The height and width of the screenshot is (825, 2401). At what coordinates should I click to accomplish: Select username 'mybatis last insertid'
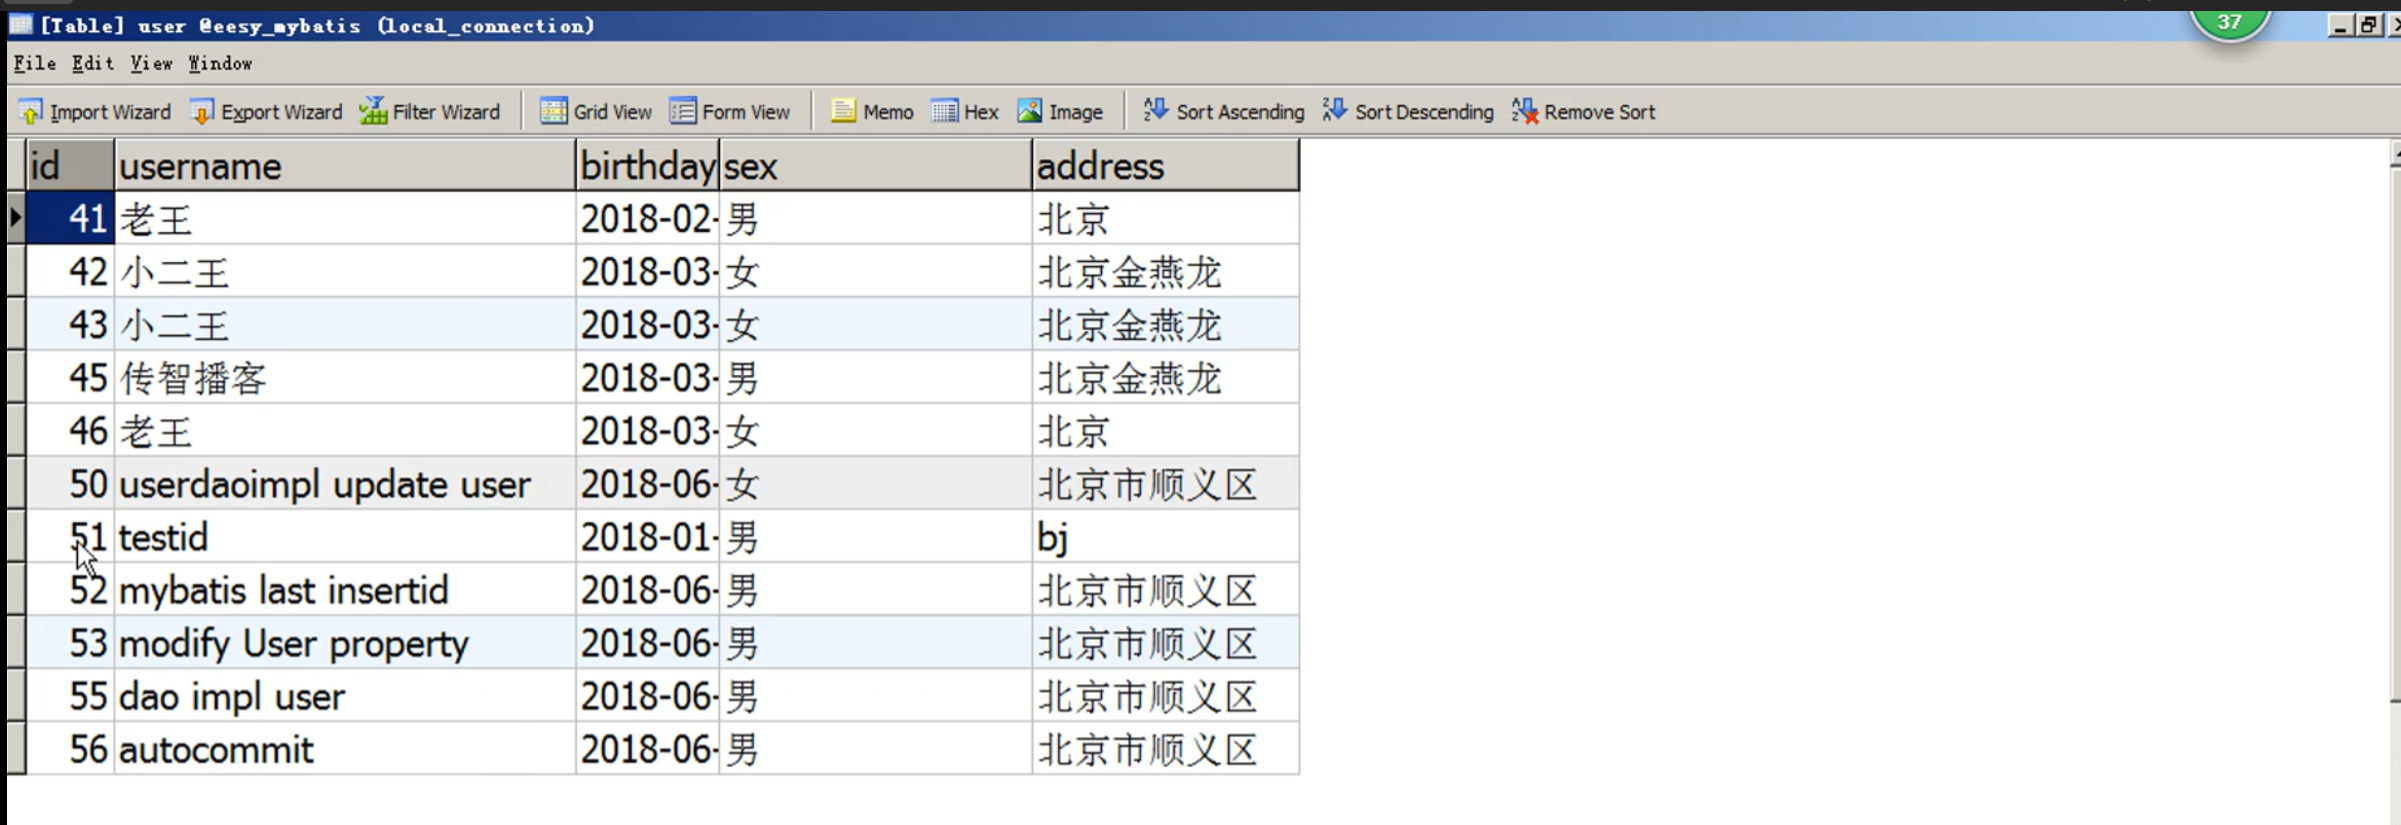point(345,590)
